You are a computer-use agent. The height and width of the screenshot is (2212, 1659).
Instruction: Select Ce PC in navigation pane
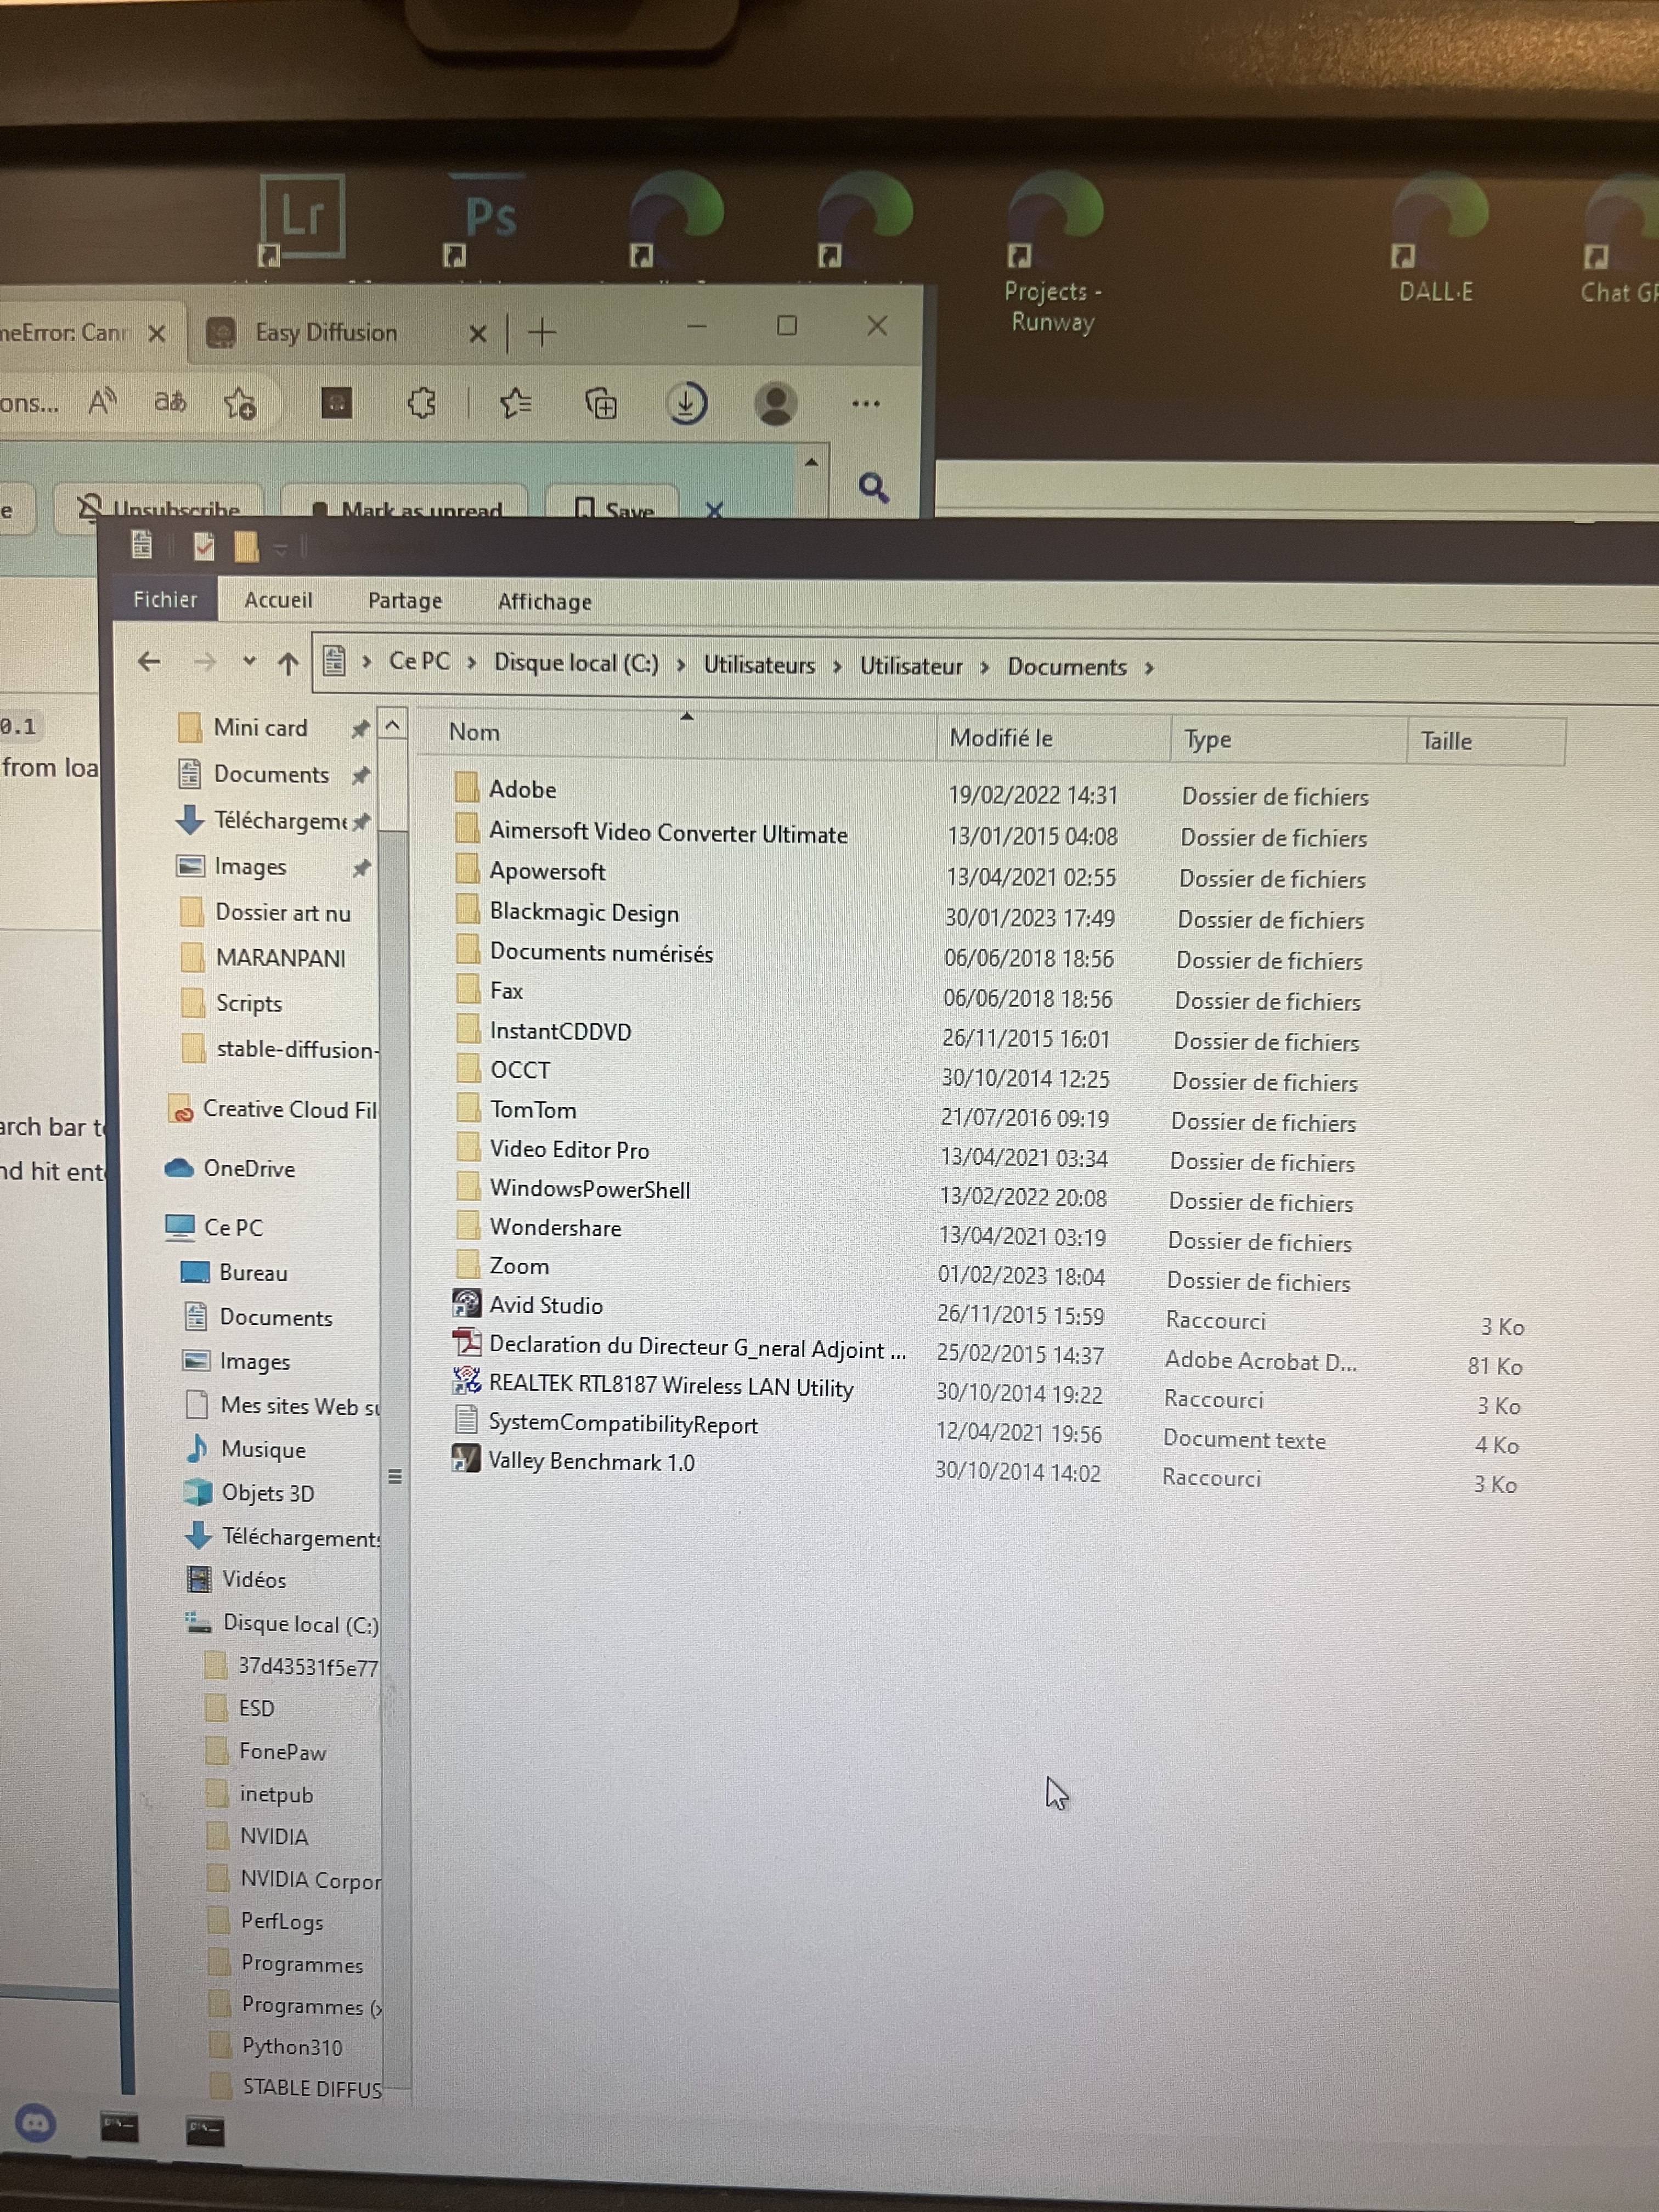coord(233,1227)
